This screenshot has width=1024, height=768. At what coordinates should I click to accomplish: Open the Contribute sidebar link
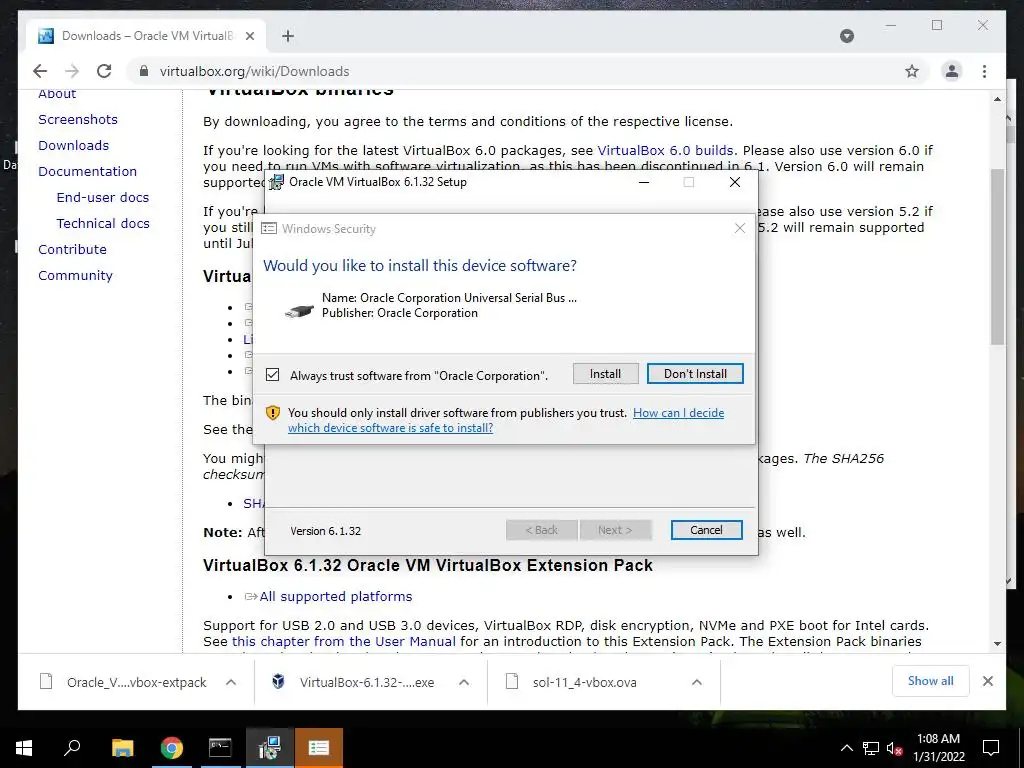point(72,249)
